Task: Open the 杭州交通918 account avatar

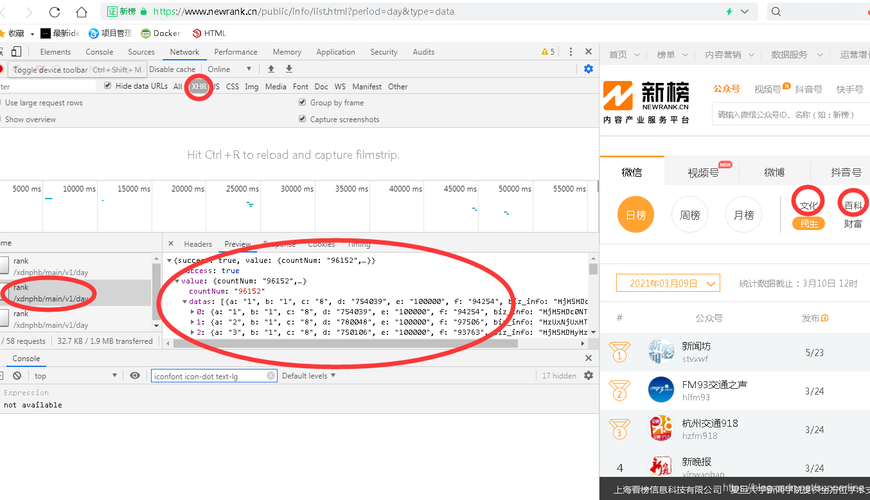Action: pyautogui.click(x=661, y=429)
